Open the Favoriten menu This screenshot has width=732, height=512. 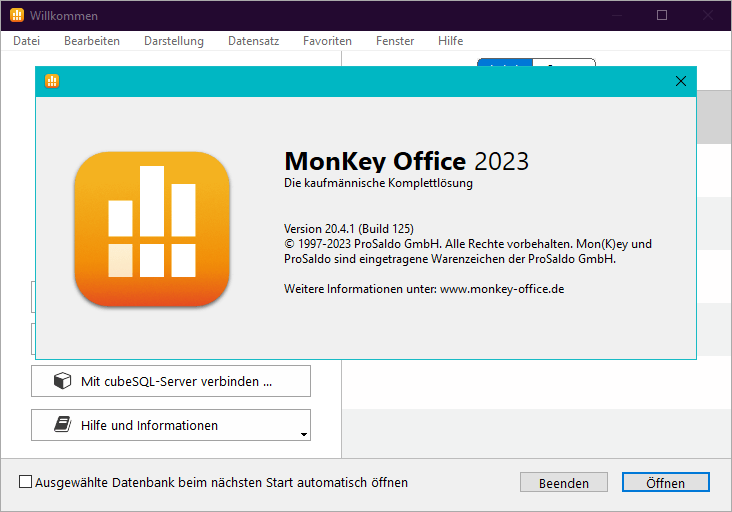coord(327,41)
